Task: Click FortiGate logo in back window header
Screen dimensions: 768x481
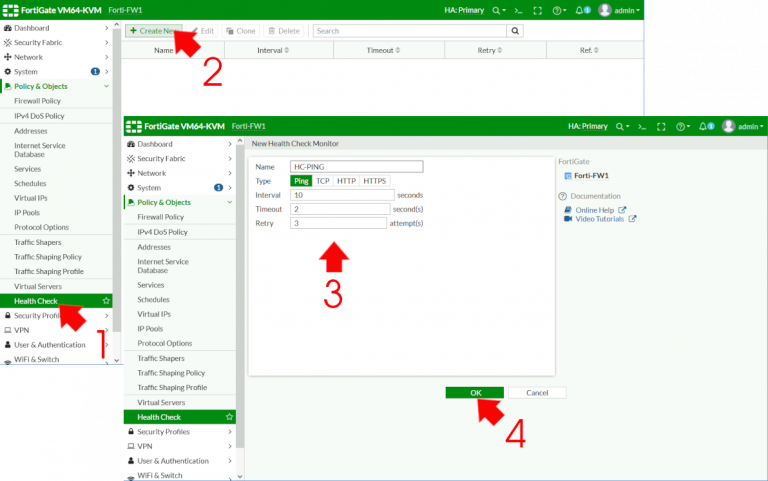Action: click(10, 10)
